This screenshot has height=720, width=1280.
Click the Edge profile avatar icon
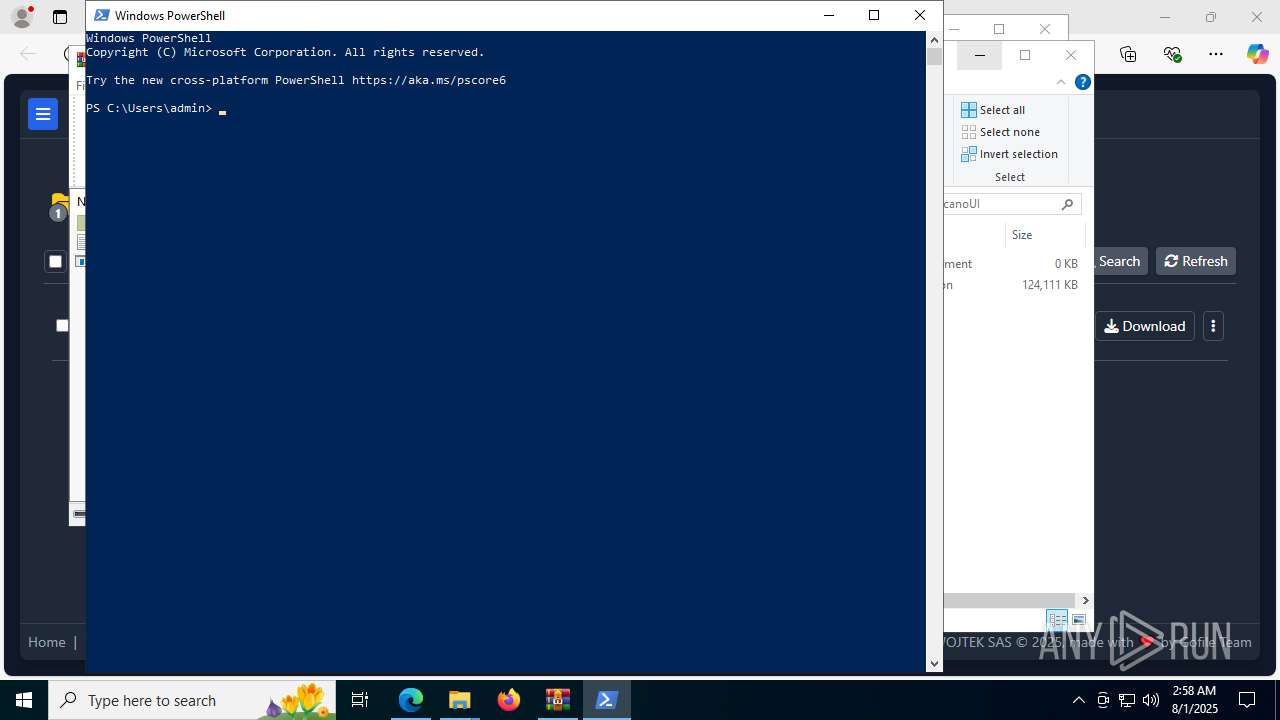click(x=21, y=17)
